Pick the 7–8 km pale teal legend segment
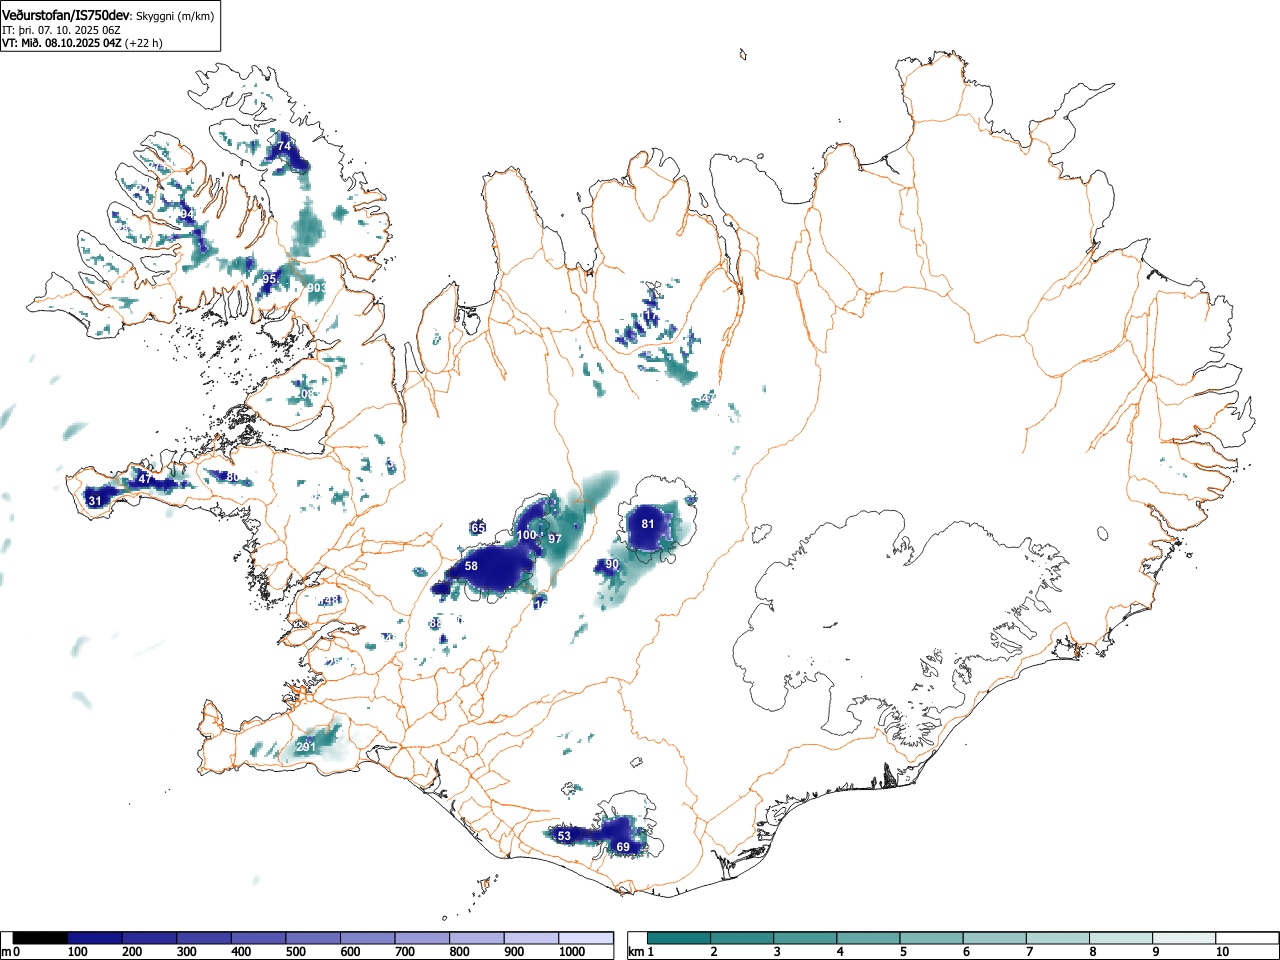1280x960 pixels. pyautogui.click(x=1057, y=938)
